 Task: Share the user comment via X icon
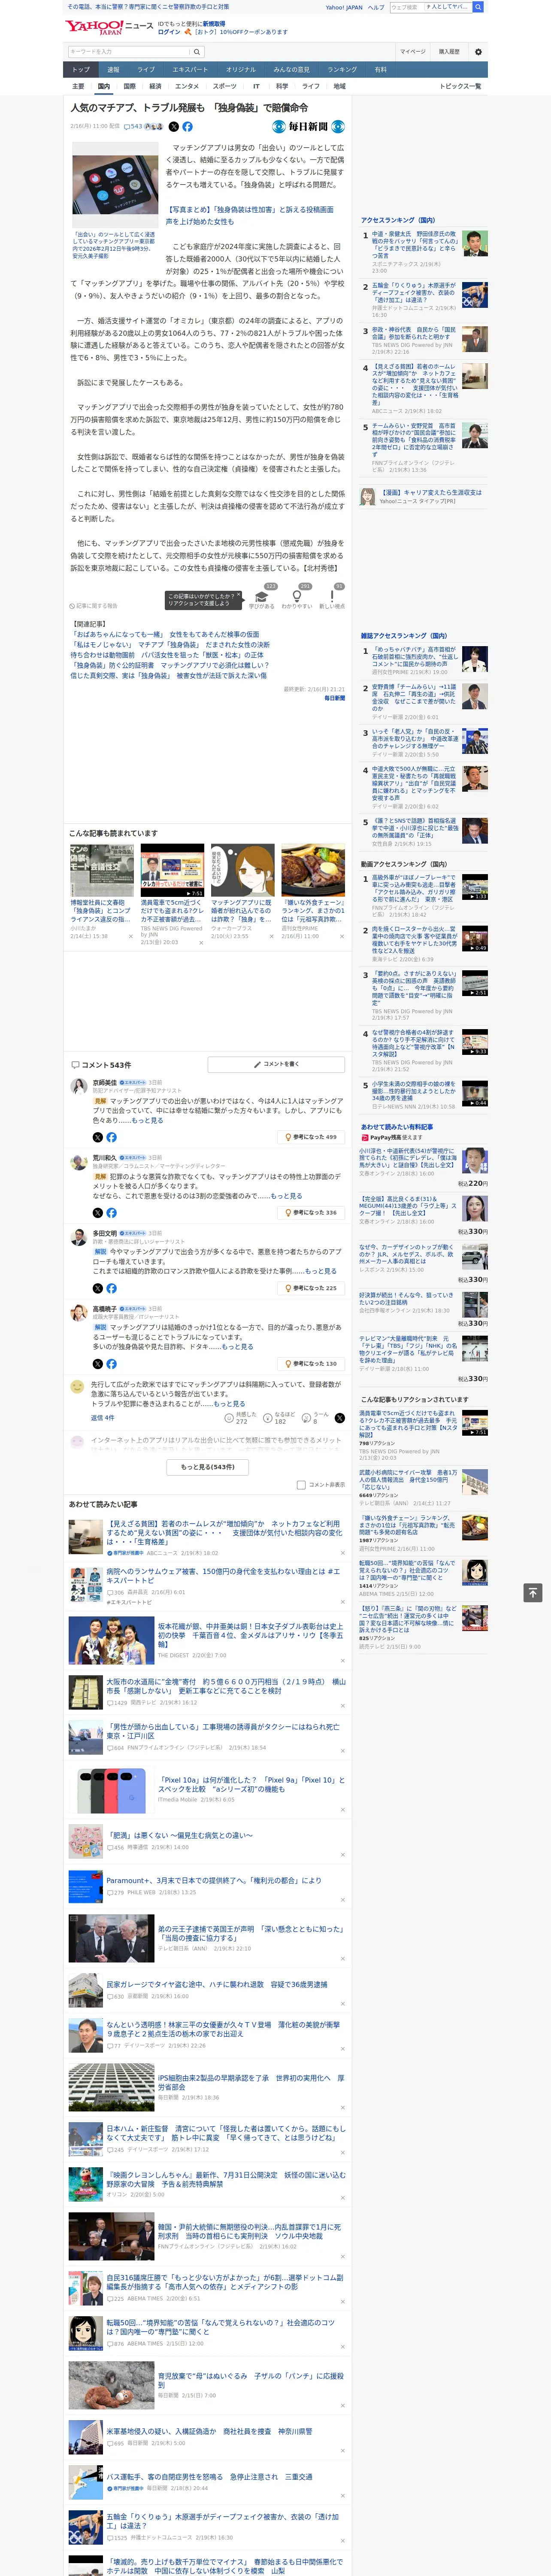(339, 1418)
